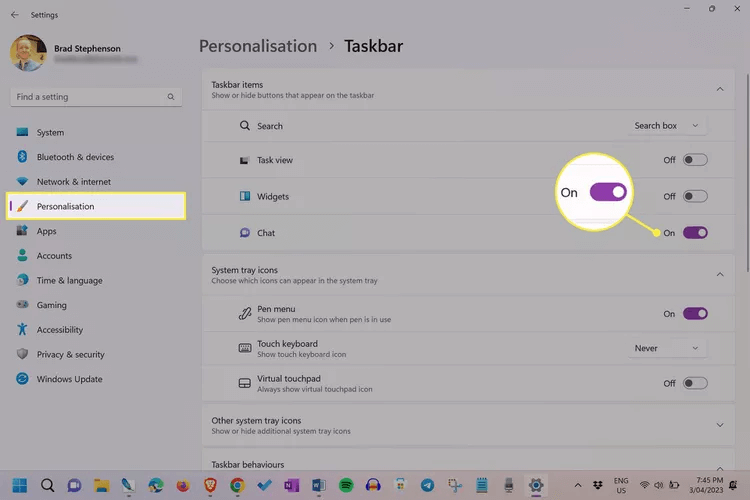Click the Dropbox tray icon

[x=598, y=486]
